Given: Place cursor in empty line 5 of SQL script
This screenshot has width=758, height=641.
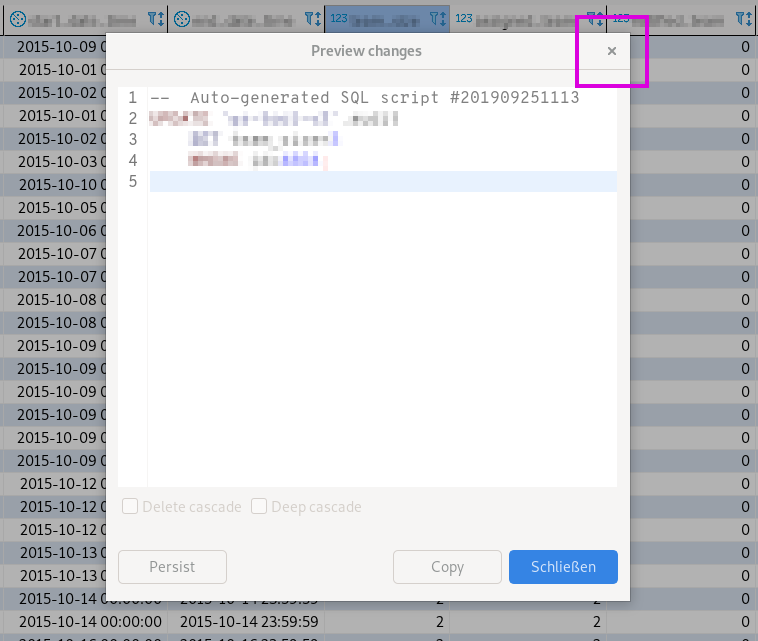Looking at the screenshot, I should 383,181.
